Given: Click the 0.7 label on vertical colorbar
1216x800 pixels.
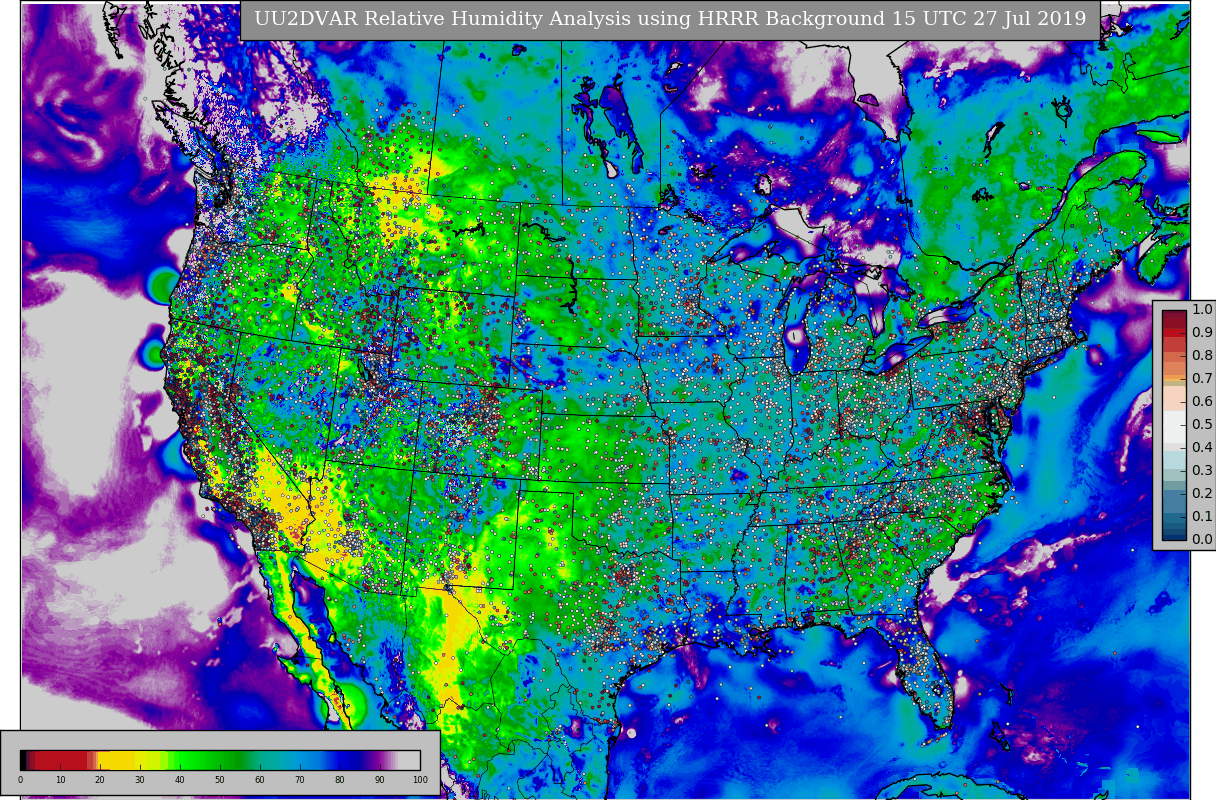Looking at the screenshot, I should (1202, 378).
